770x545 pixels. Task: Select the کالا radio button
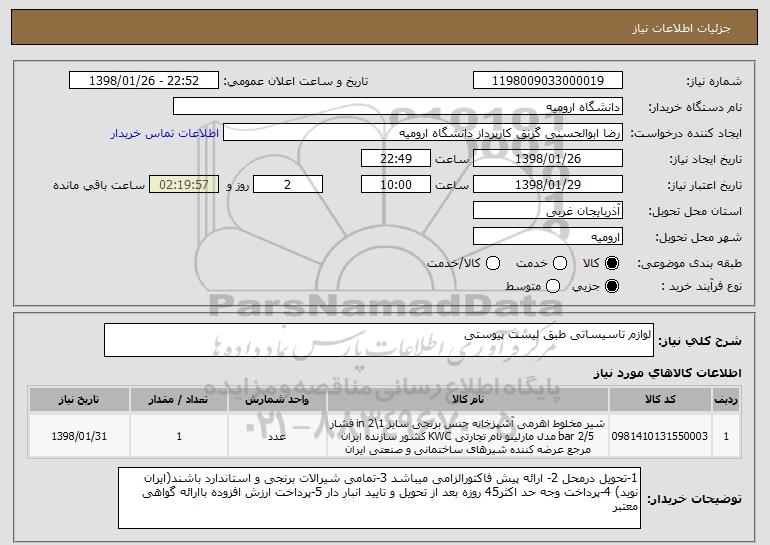(x=612, y=264)
